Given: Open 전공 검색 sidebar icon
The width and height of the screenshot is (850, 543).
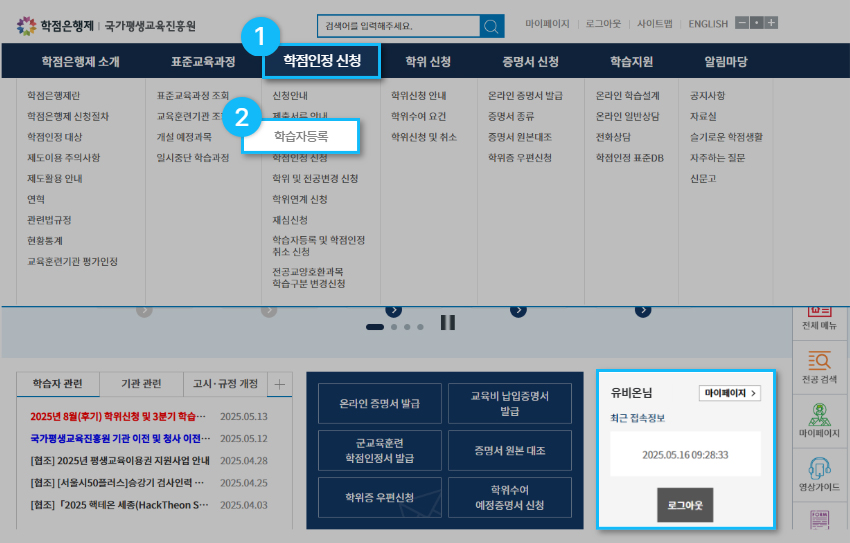Looking at the screenshot, I should coord(819,368).
